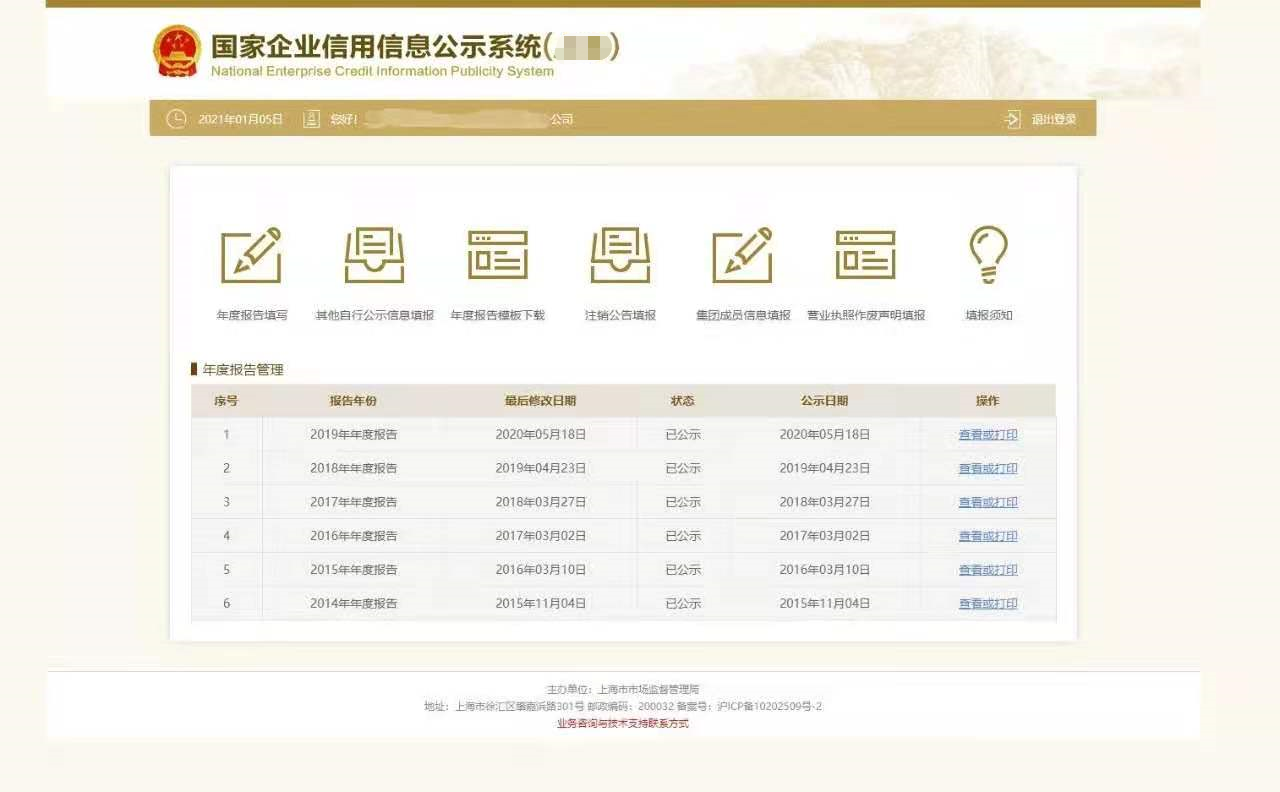
Task: Click the 2021年01月05日 date in header bar
Action: pyautogui.click(x=240, y=119)
